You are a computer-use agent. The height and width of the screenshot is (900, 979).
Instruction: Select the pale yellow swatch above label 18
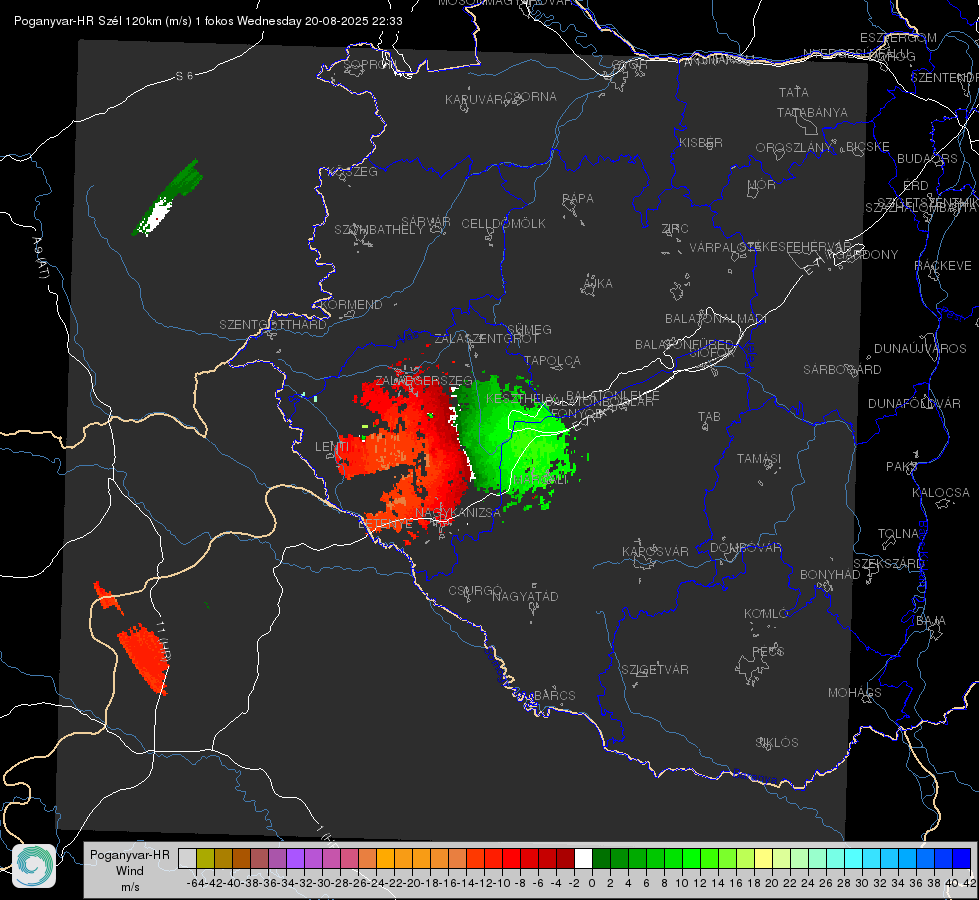764,858
